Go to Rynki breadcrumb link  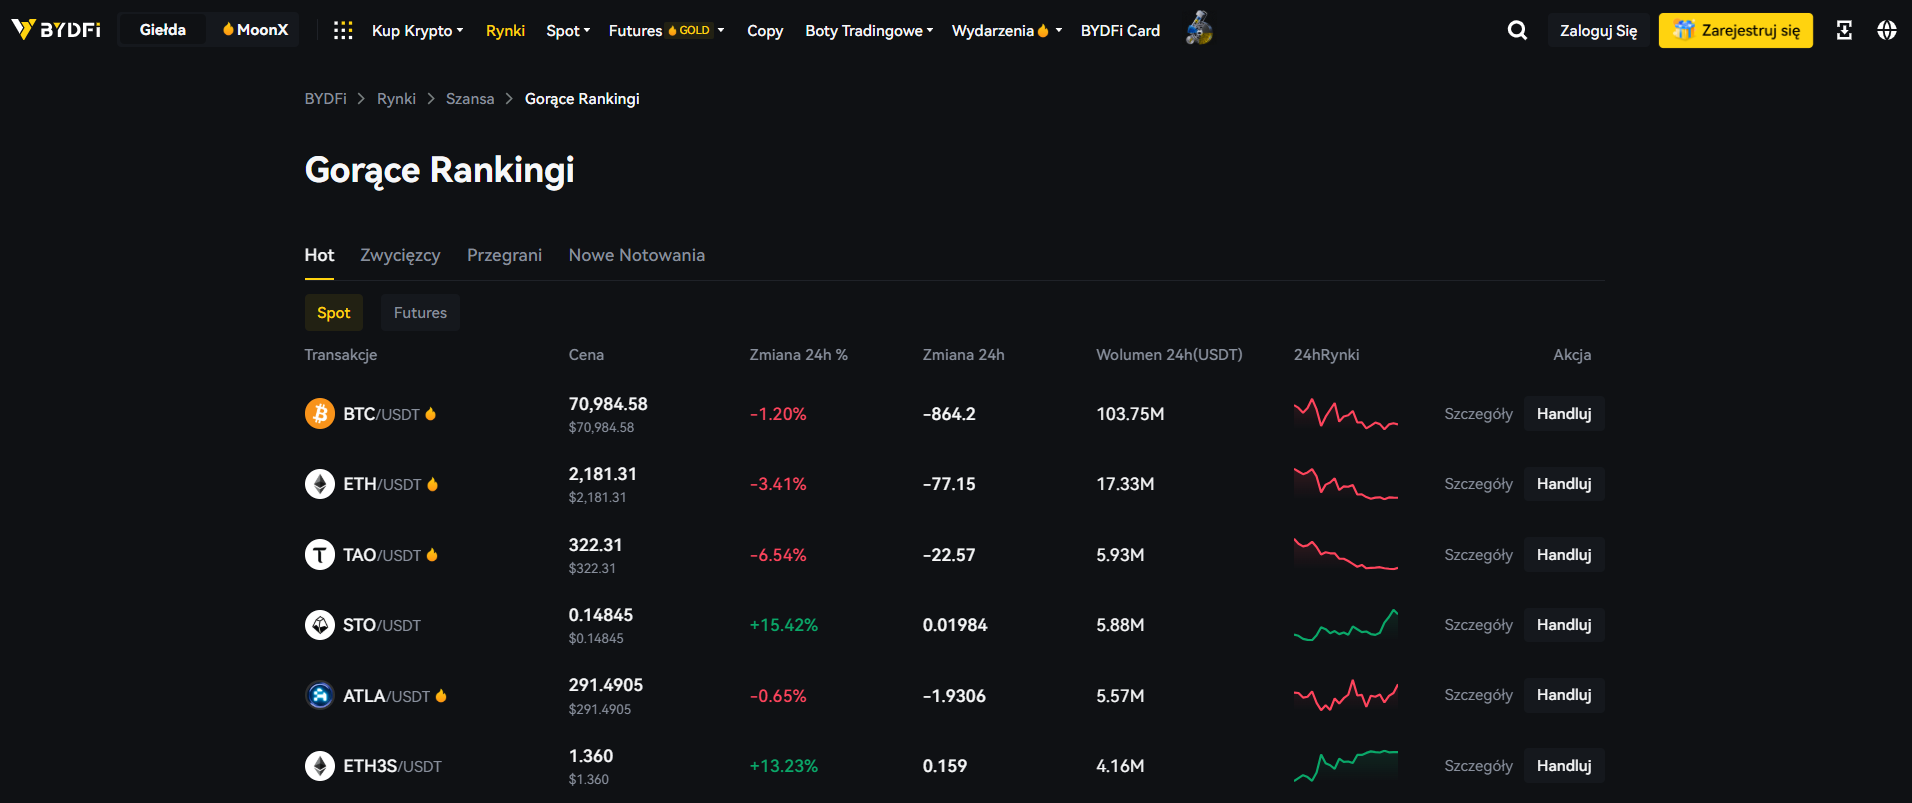pyautogui.click(x=396, y=99)
